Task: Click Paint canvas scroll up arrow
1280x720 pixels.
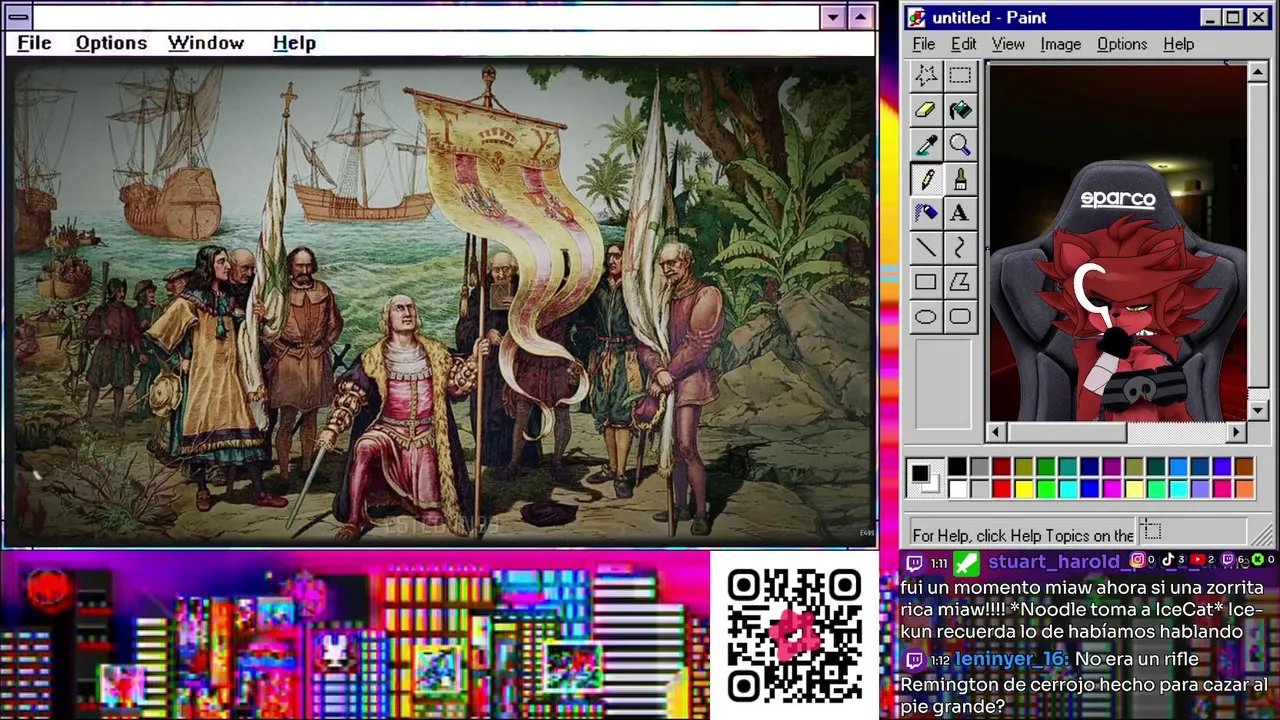Action: pos(1257,72)
